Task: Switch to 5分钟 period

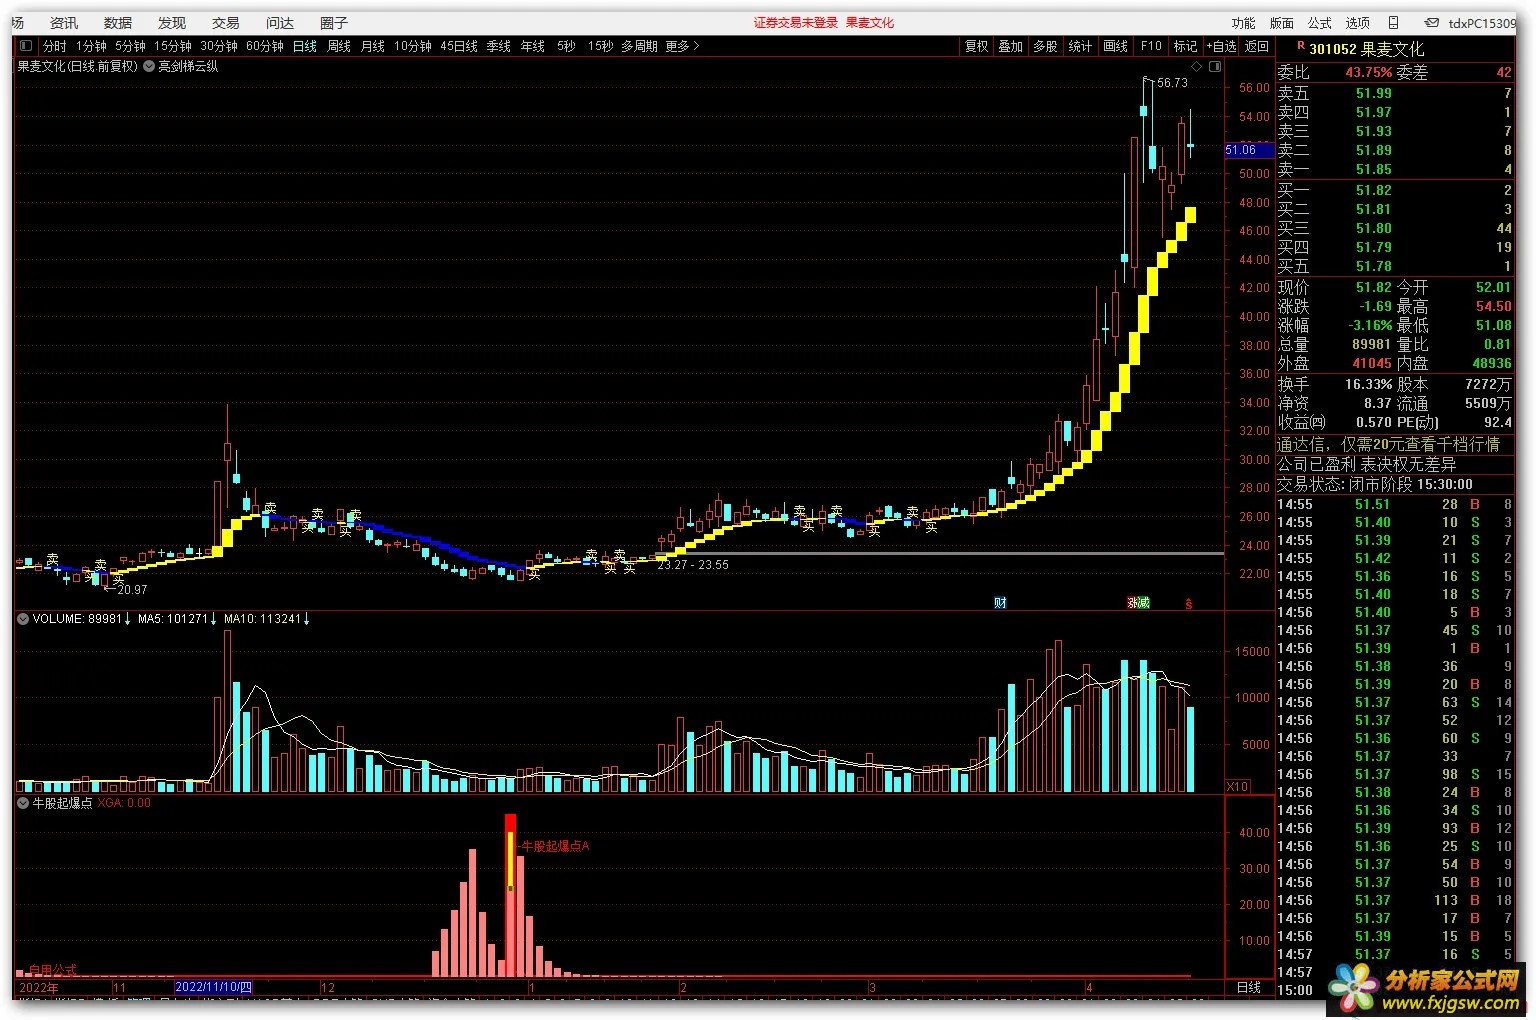Action: click(130, 46)
